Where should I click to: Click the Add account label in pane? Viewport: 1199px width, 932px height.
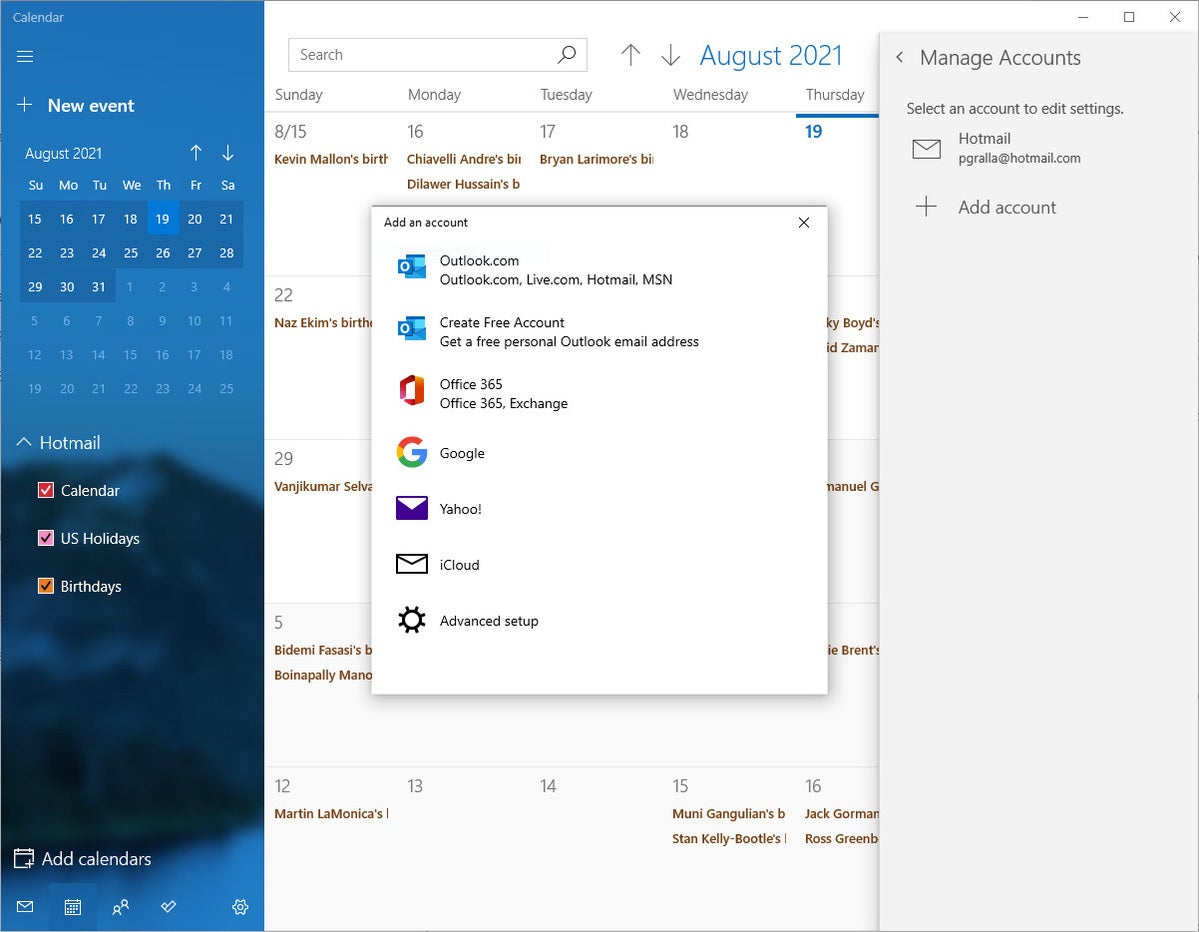point(1007,207)
